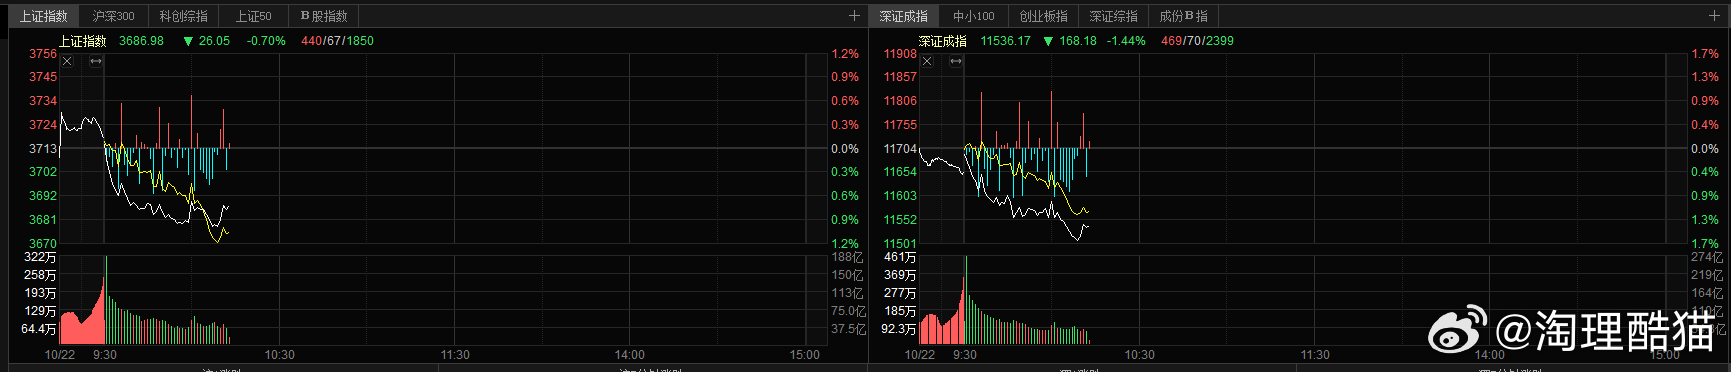Switch to the 沪深300 tab
Viewport: 1731px width, 372px height.
tap(113, 16)
